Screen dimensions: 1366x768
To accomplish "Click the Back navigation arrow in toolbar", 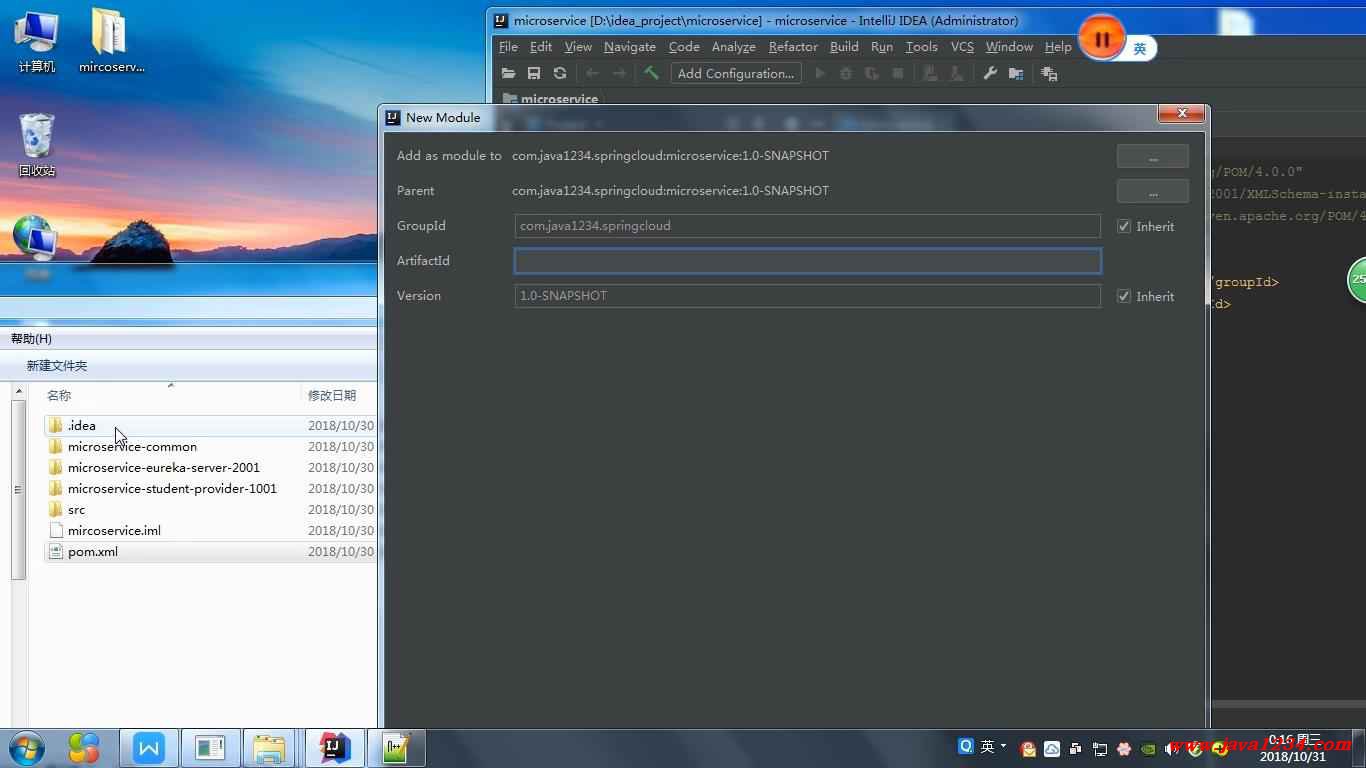I will (x=592, y=73).
